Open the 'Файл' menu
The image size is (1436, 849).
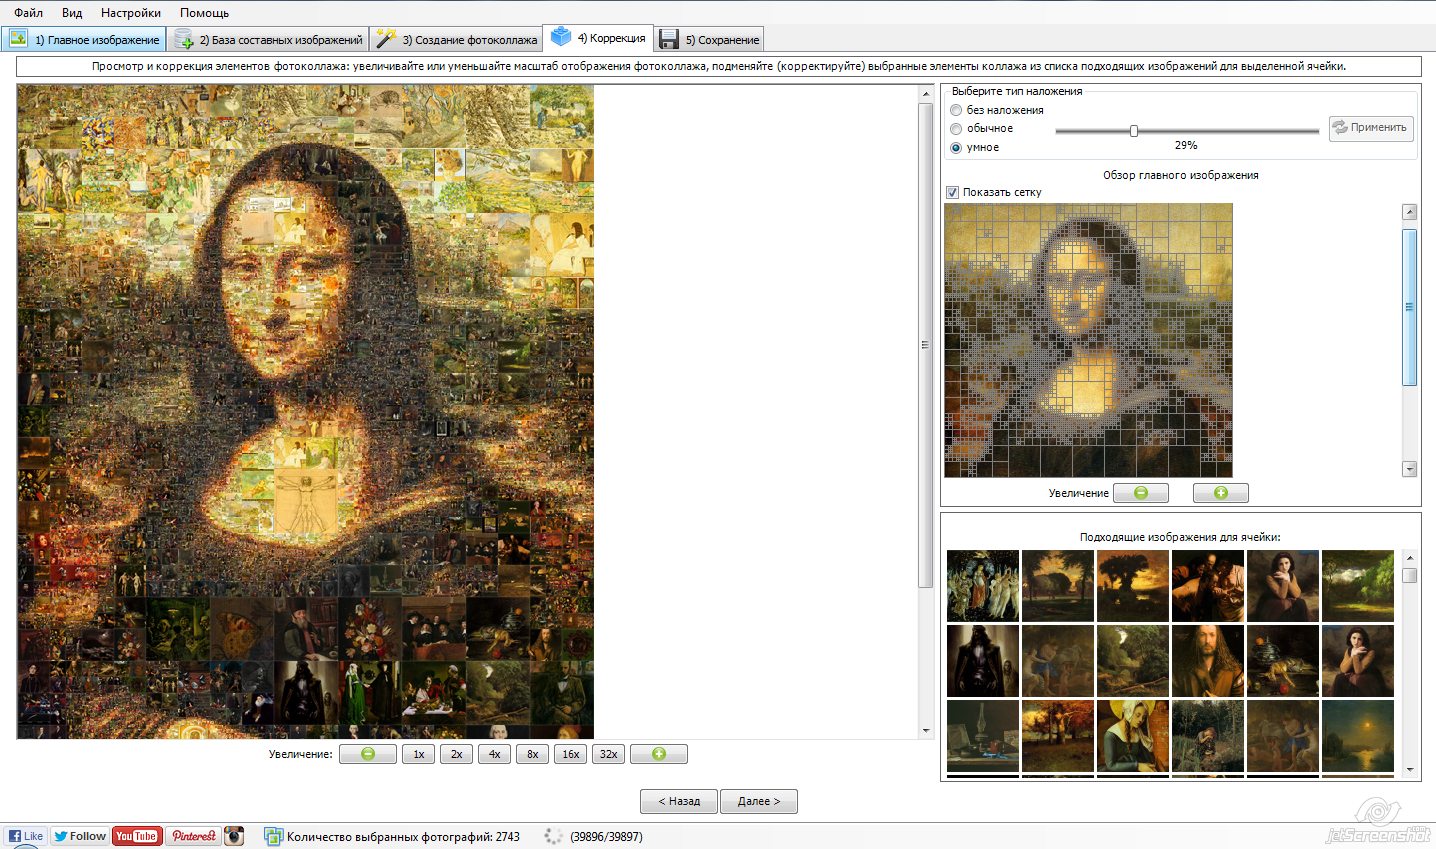pyautogui.click(x=28, y=13)
